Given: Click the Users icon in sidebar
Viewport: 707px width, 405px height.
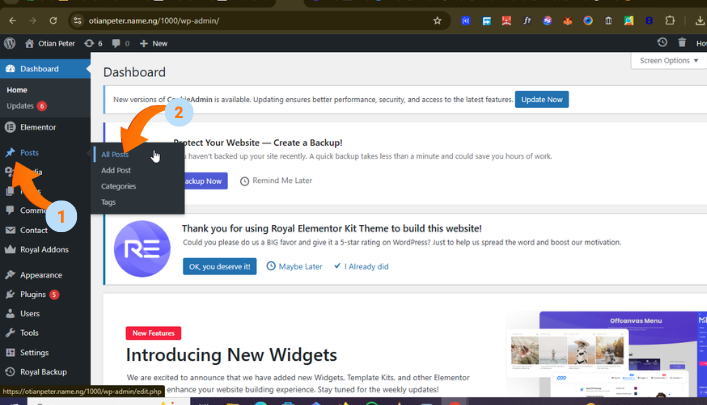Looking at the screenshot, I should click(10, 314).
